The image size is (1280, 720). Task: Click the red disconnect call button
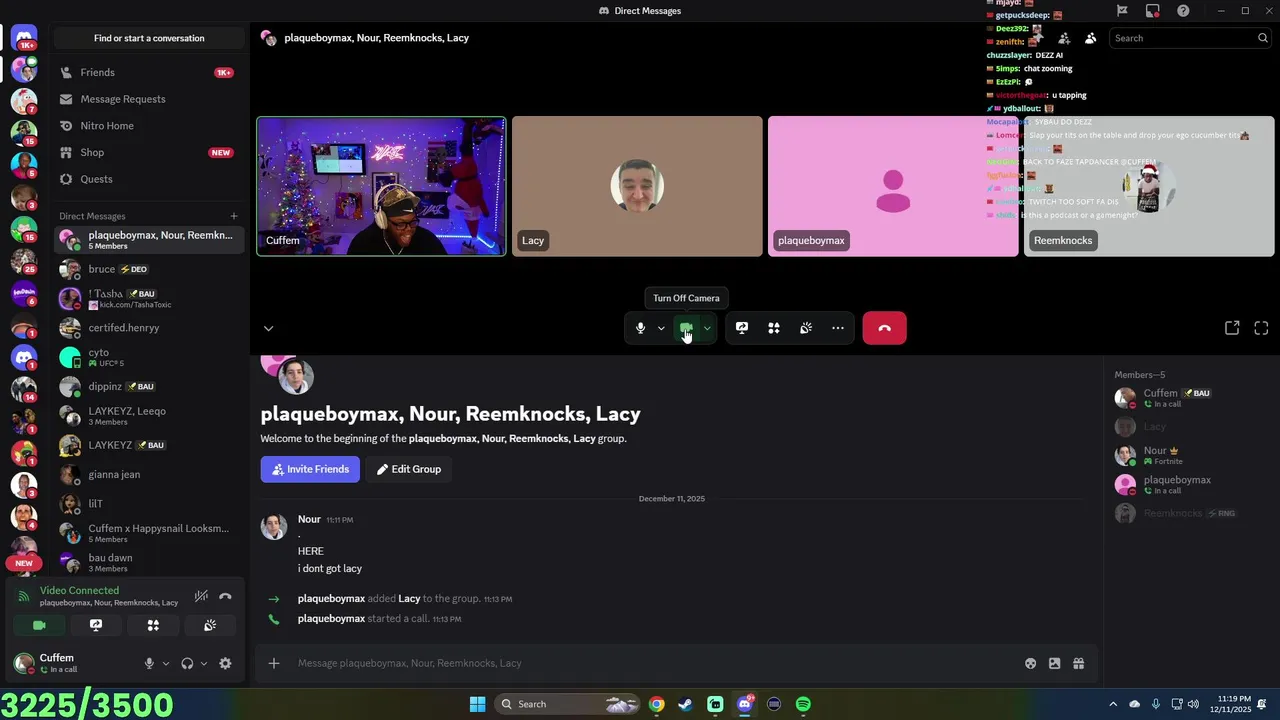[x=884, y=328]
